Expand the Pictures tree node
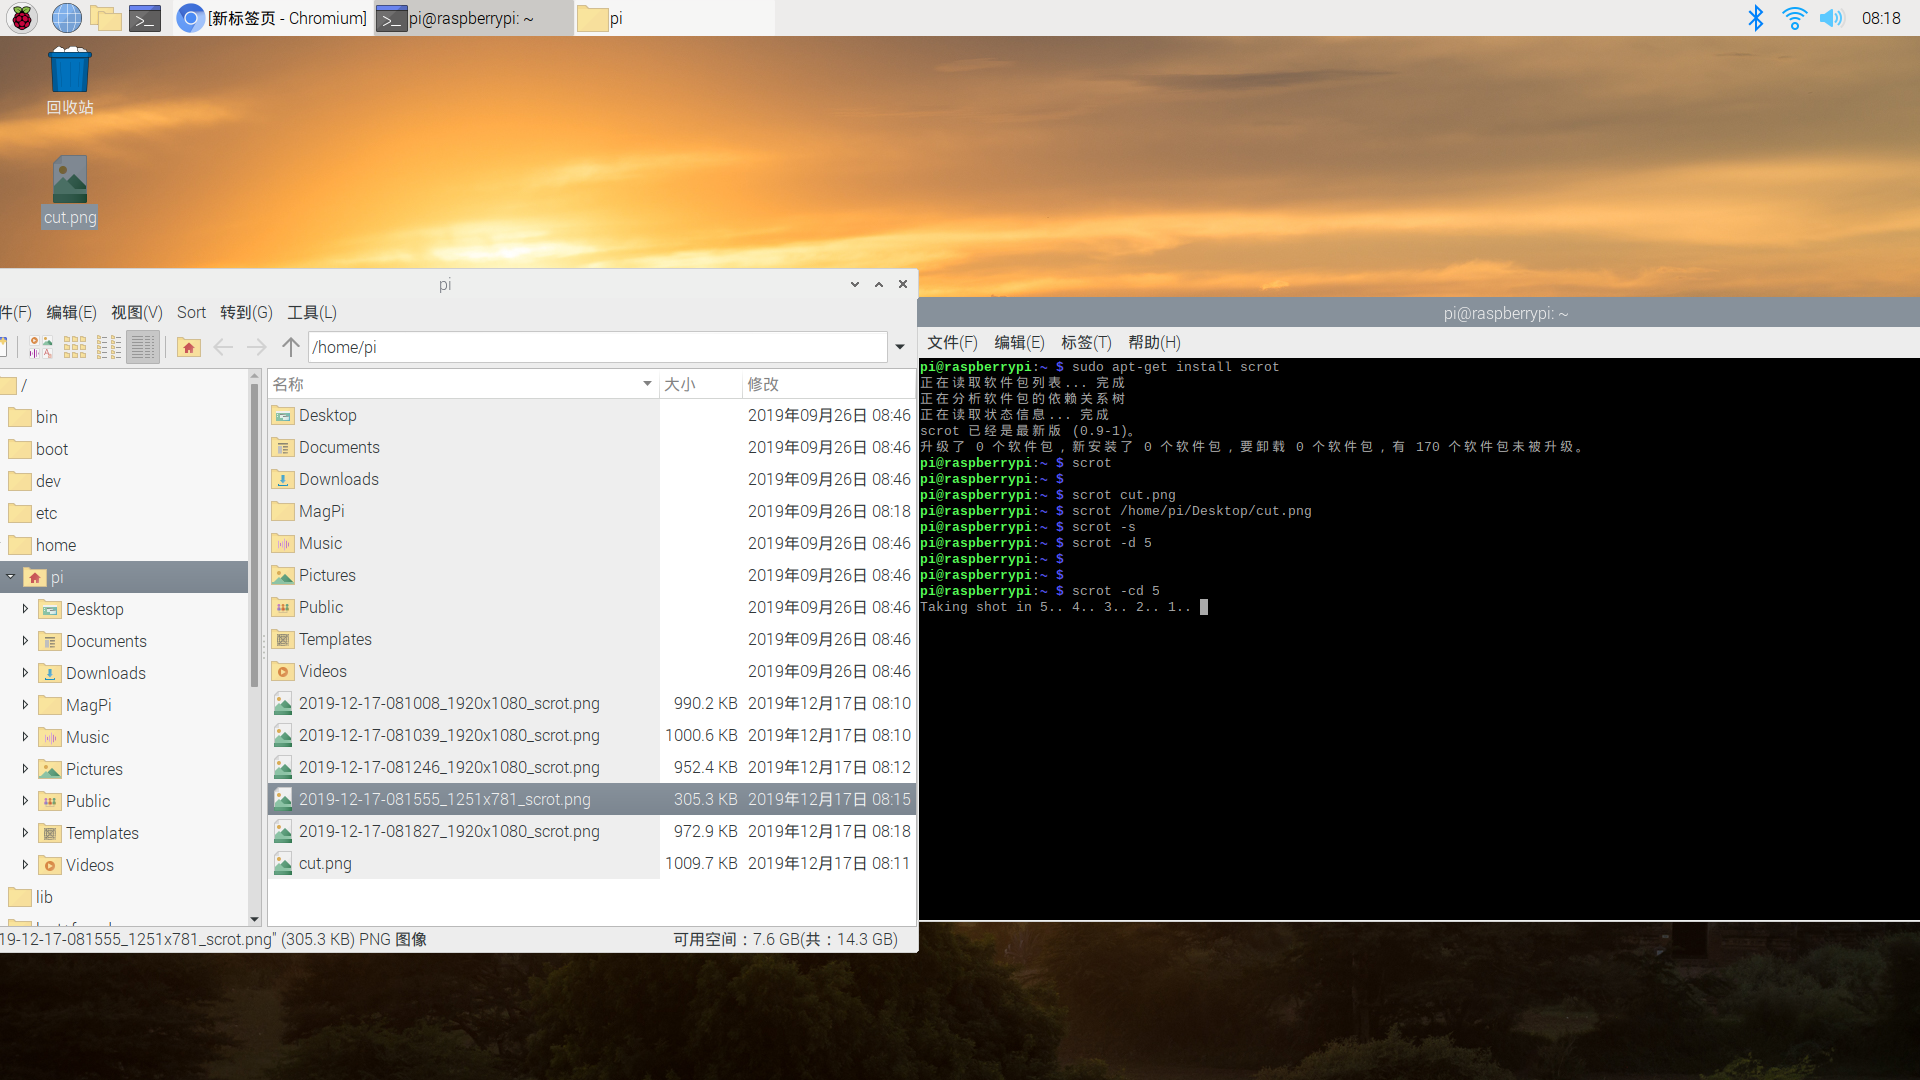1920x1080 pixels. [x=25, y=769]
